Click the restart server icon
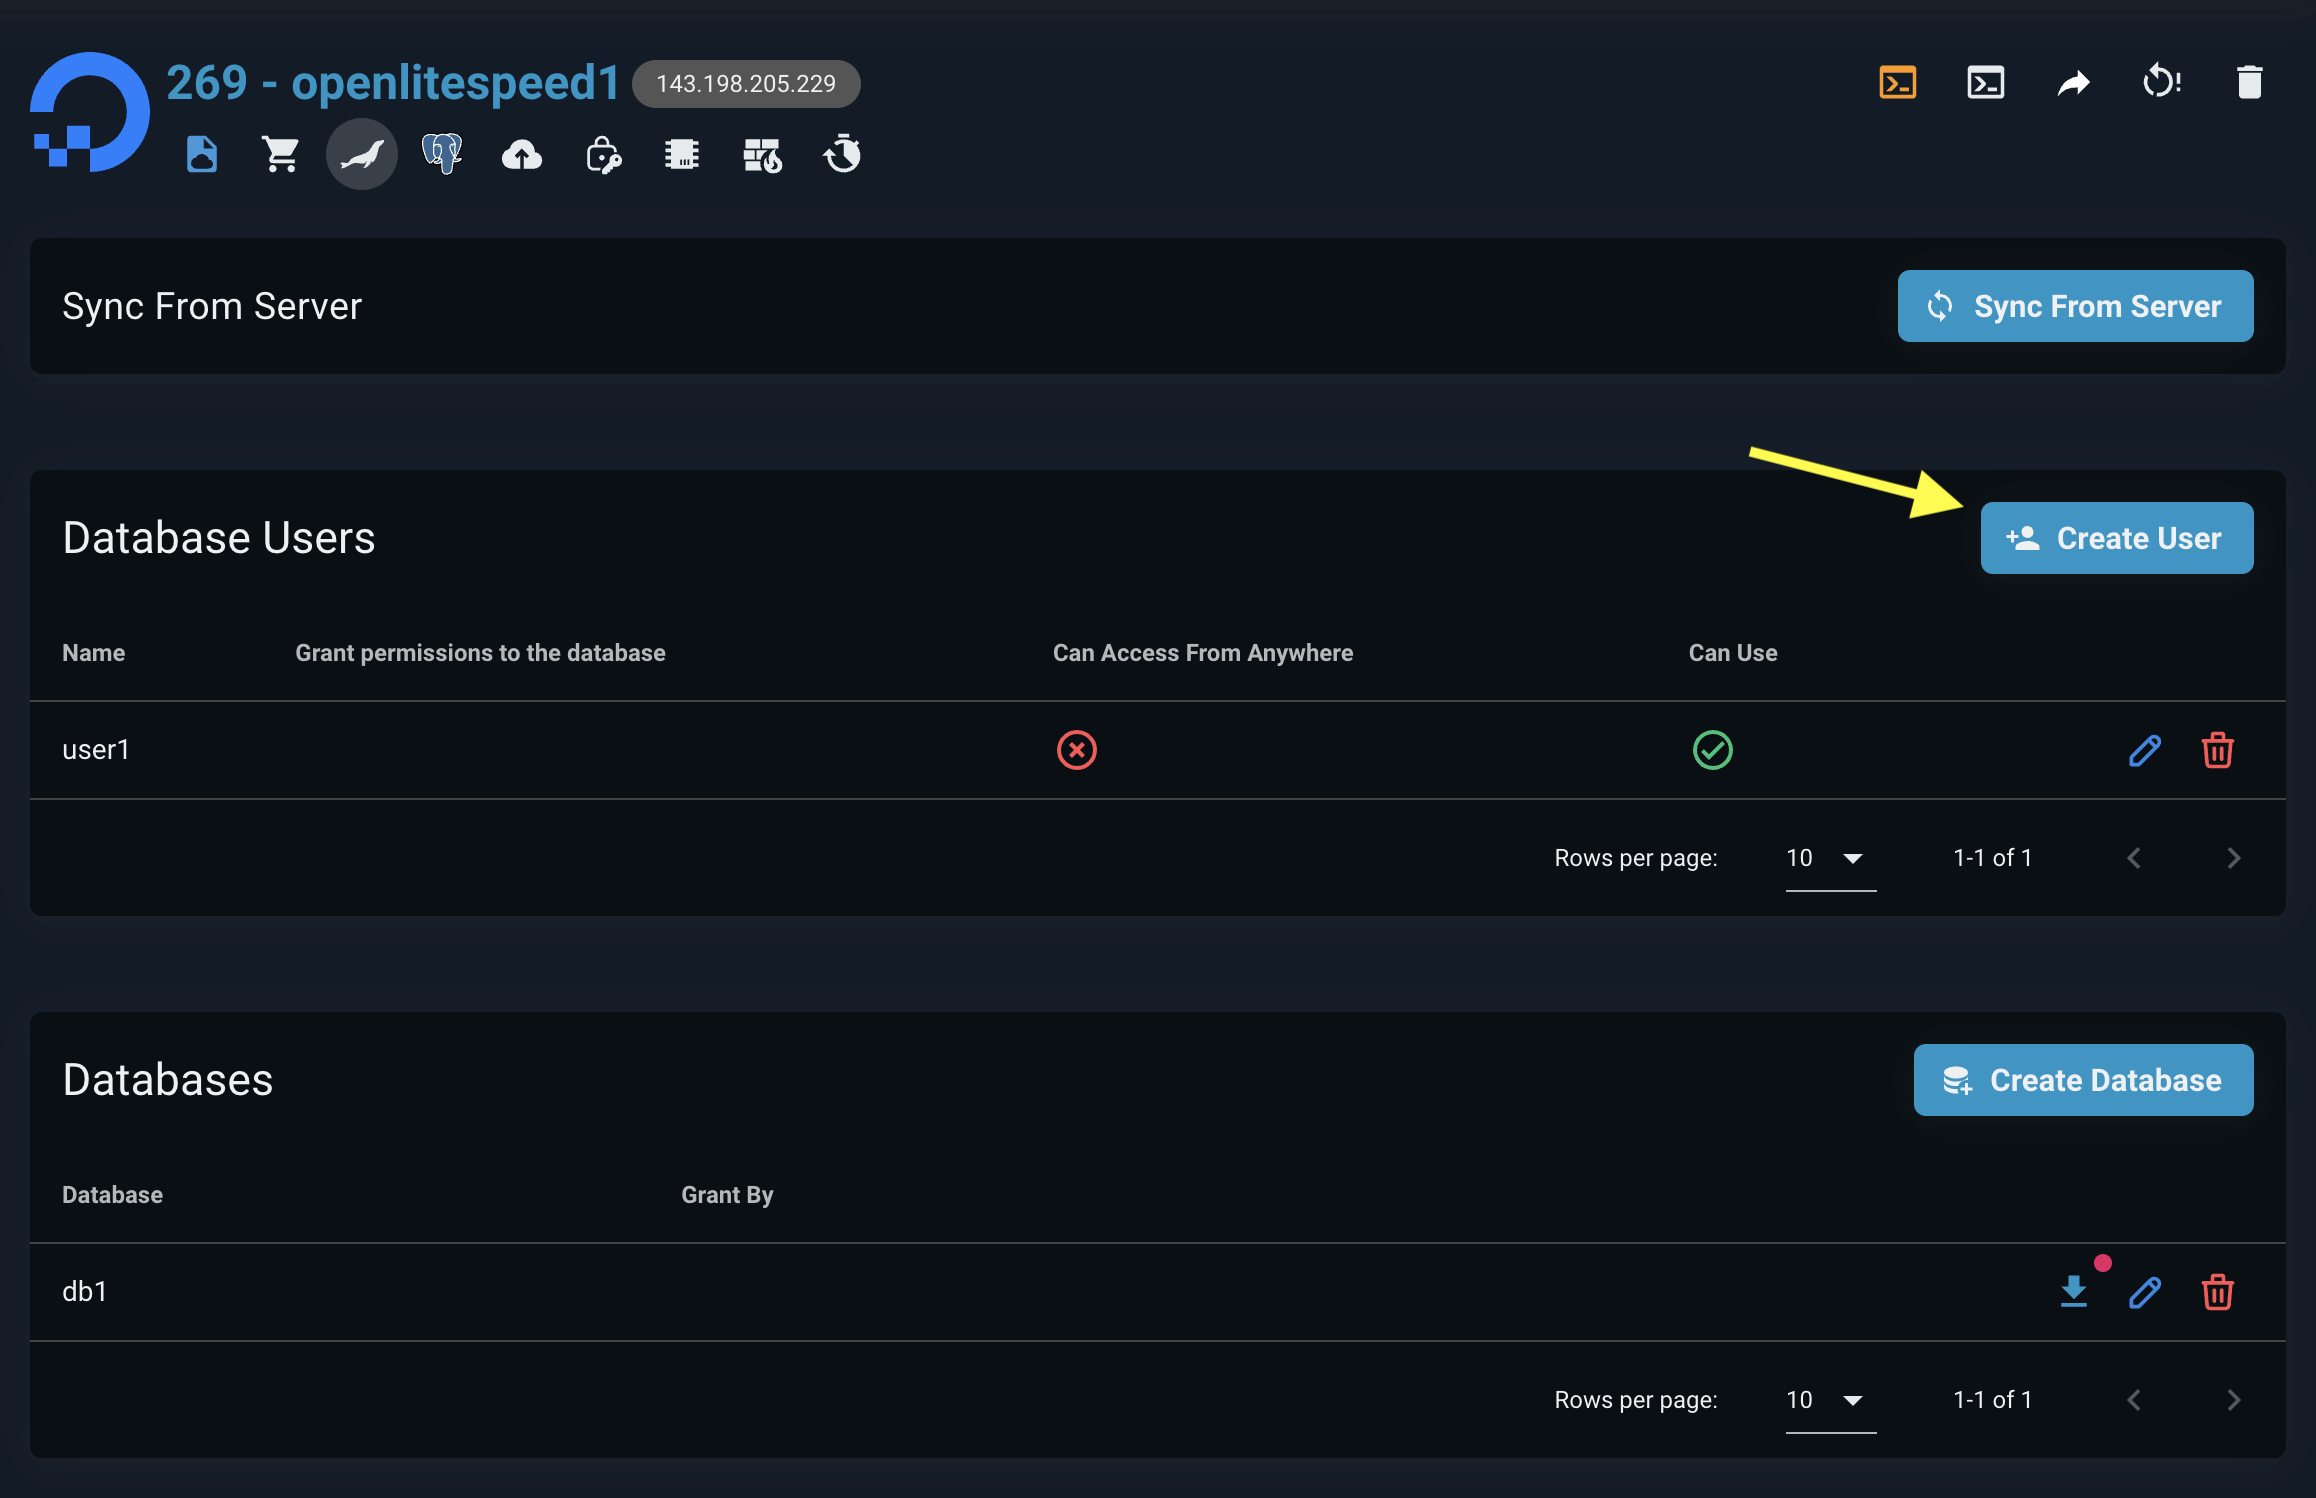This screenshot has width=2316, height=1498. coord(2161,82)
